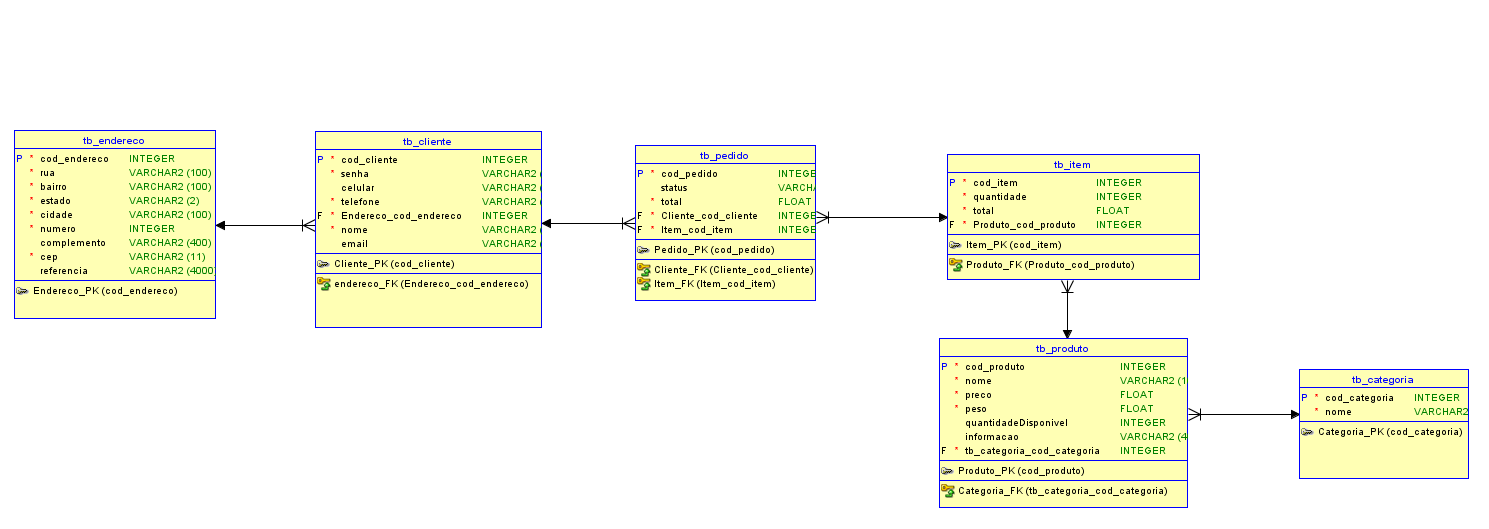The width and height of the screenshot is (1489, 529).
Task: Select the Endereco_cod_endereco column in tb_cliente
Action: (428, 215)
